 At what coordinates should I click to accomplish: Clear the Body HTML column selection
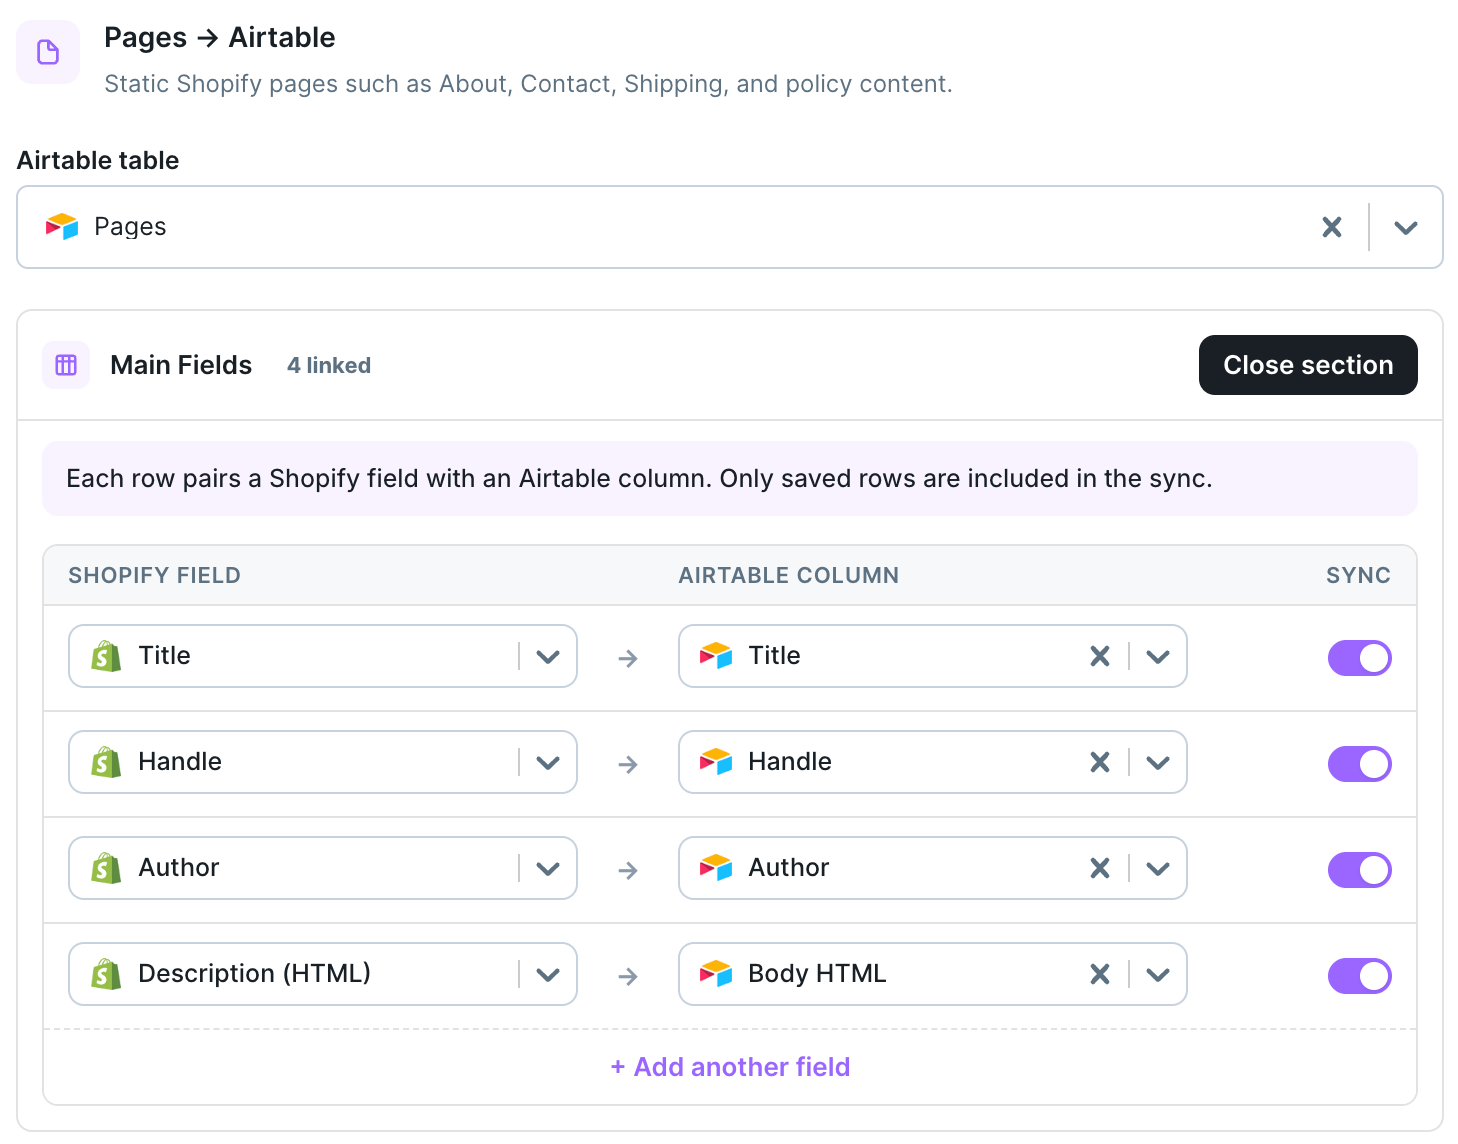[1100, 974]
